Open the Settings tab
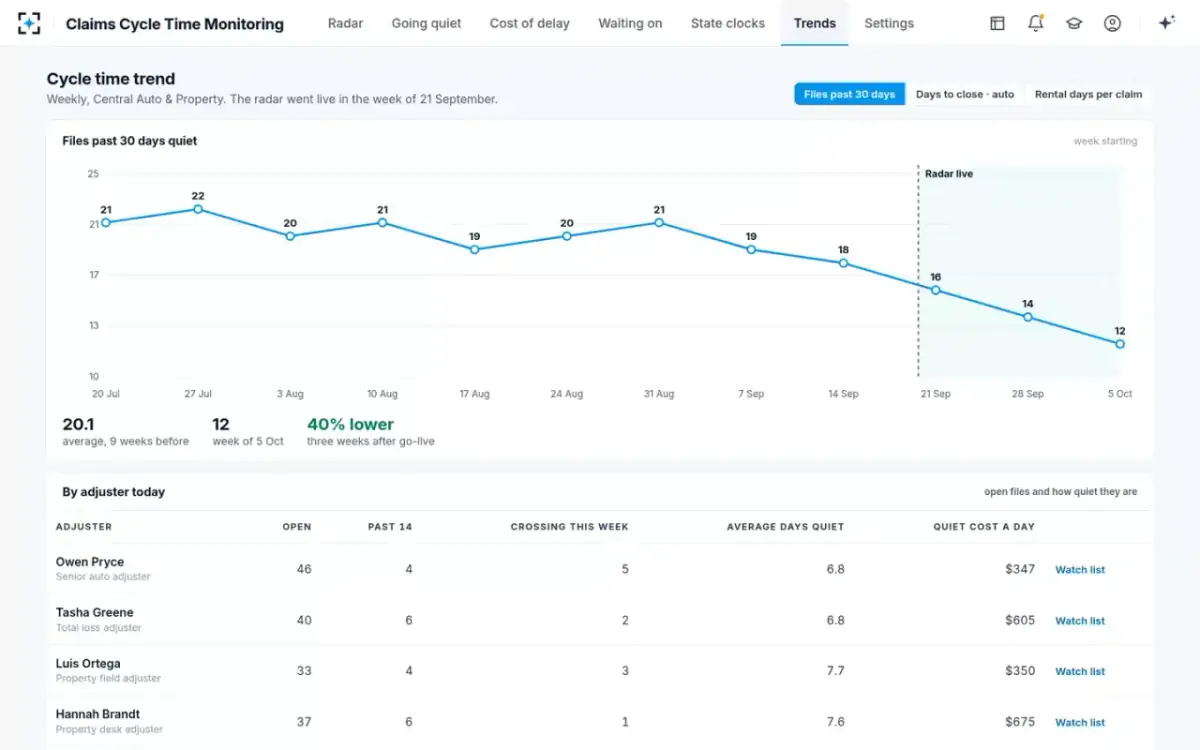1200x750 pixels. pyautogui.click(x=889, y=23)
